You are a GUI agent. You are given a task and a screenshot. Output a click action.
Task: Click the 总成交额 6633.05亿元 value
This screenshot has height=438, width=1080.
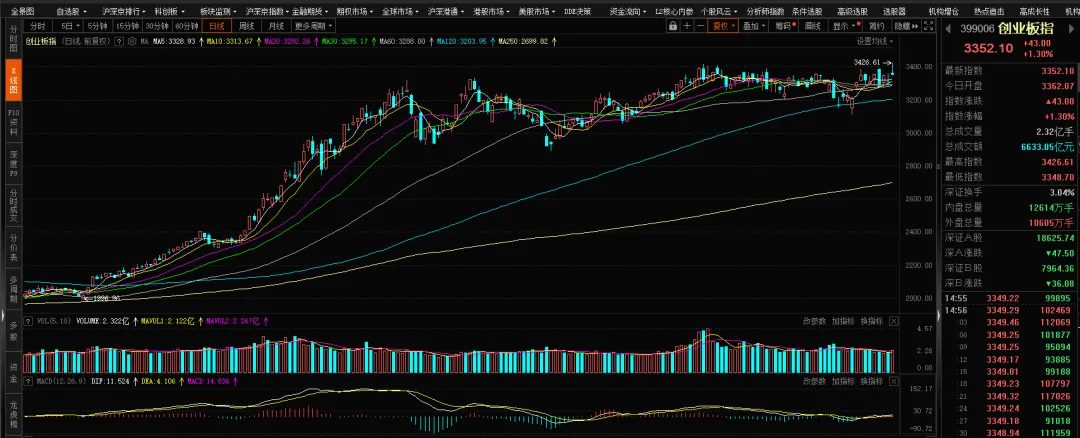(x=1048, y=147)
